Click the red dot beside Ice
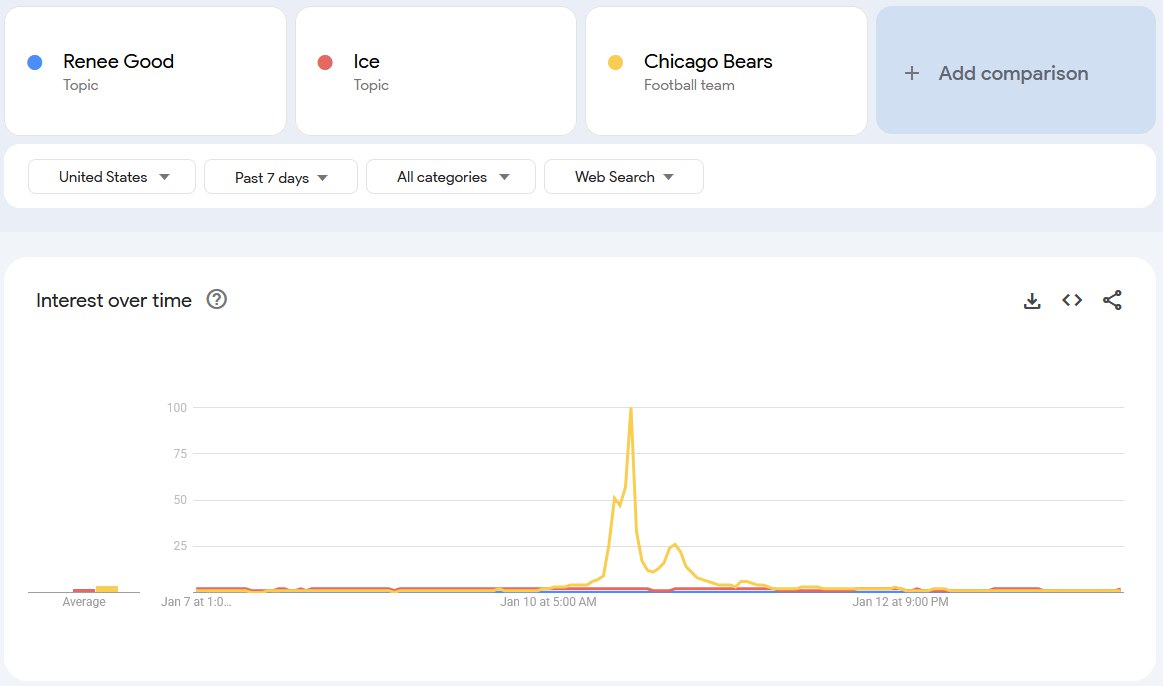Image resolution: width=1163 pixels, height=686 pixels. (325, 62)
